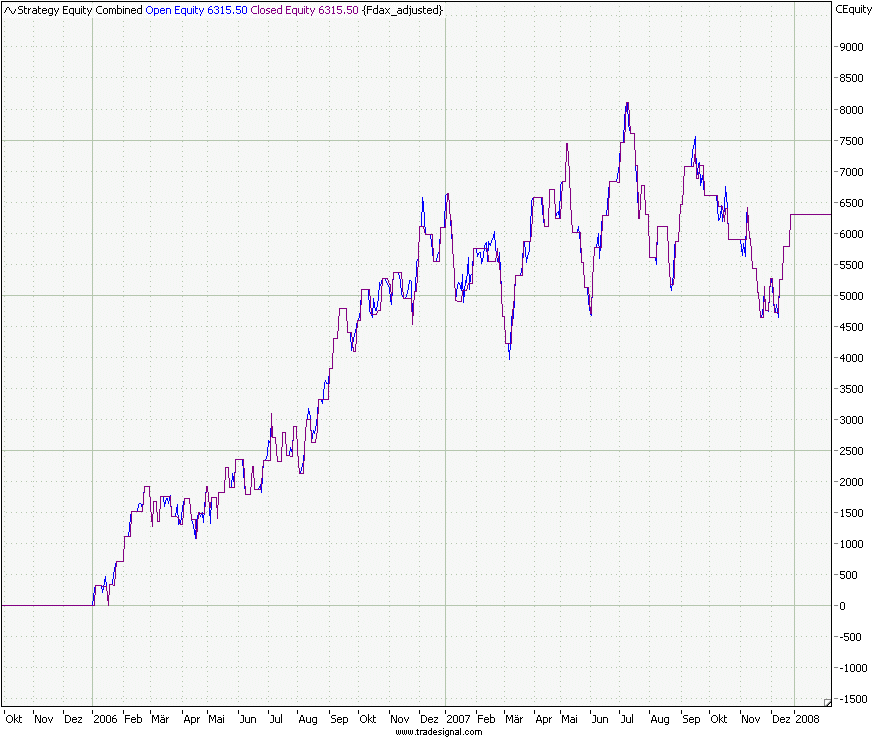Select the 9000 value on the price axis
The height and width of the screenshot is (738, 879).
click(x=850, y=47)
